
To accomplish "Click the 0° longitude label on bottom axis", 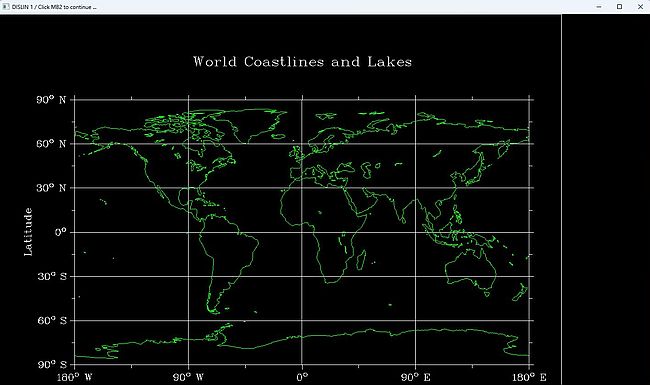I will tap(302, 377).
